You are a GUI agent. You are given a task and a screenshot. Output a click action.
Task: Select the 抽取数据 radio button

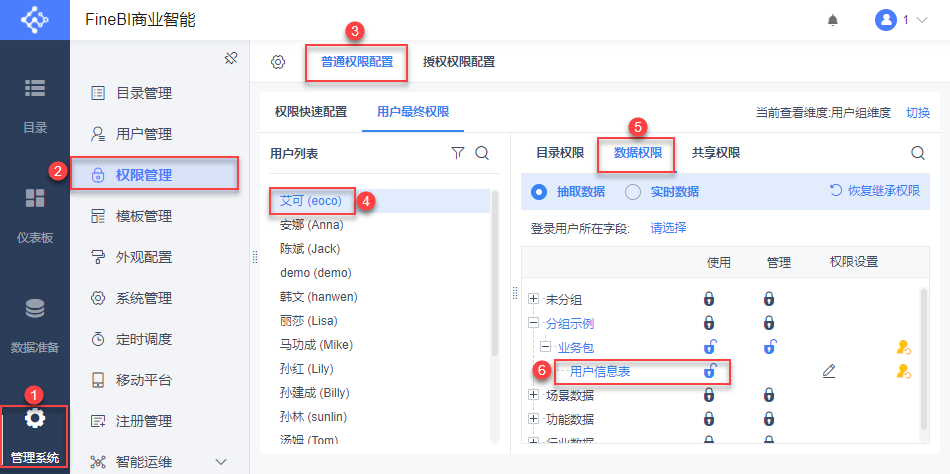click(539, 191)
